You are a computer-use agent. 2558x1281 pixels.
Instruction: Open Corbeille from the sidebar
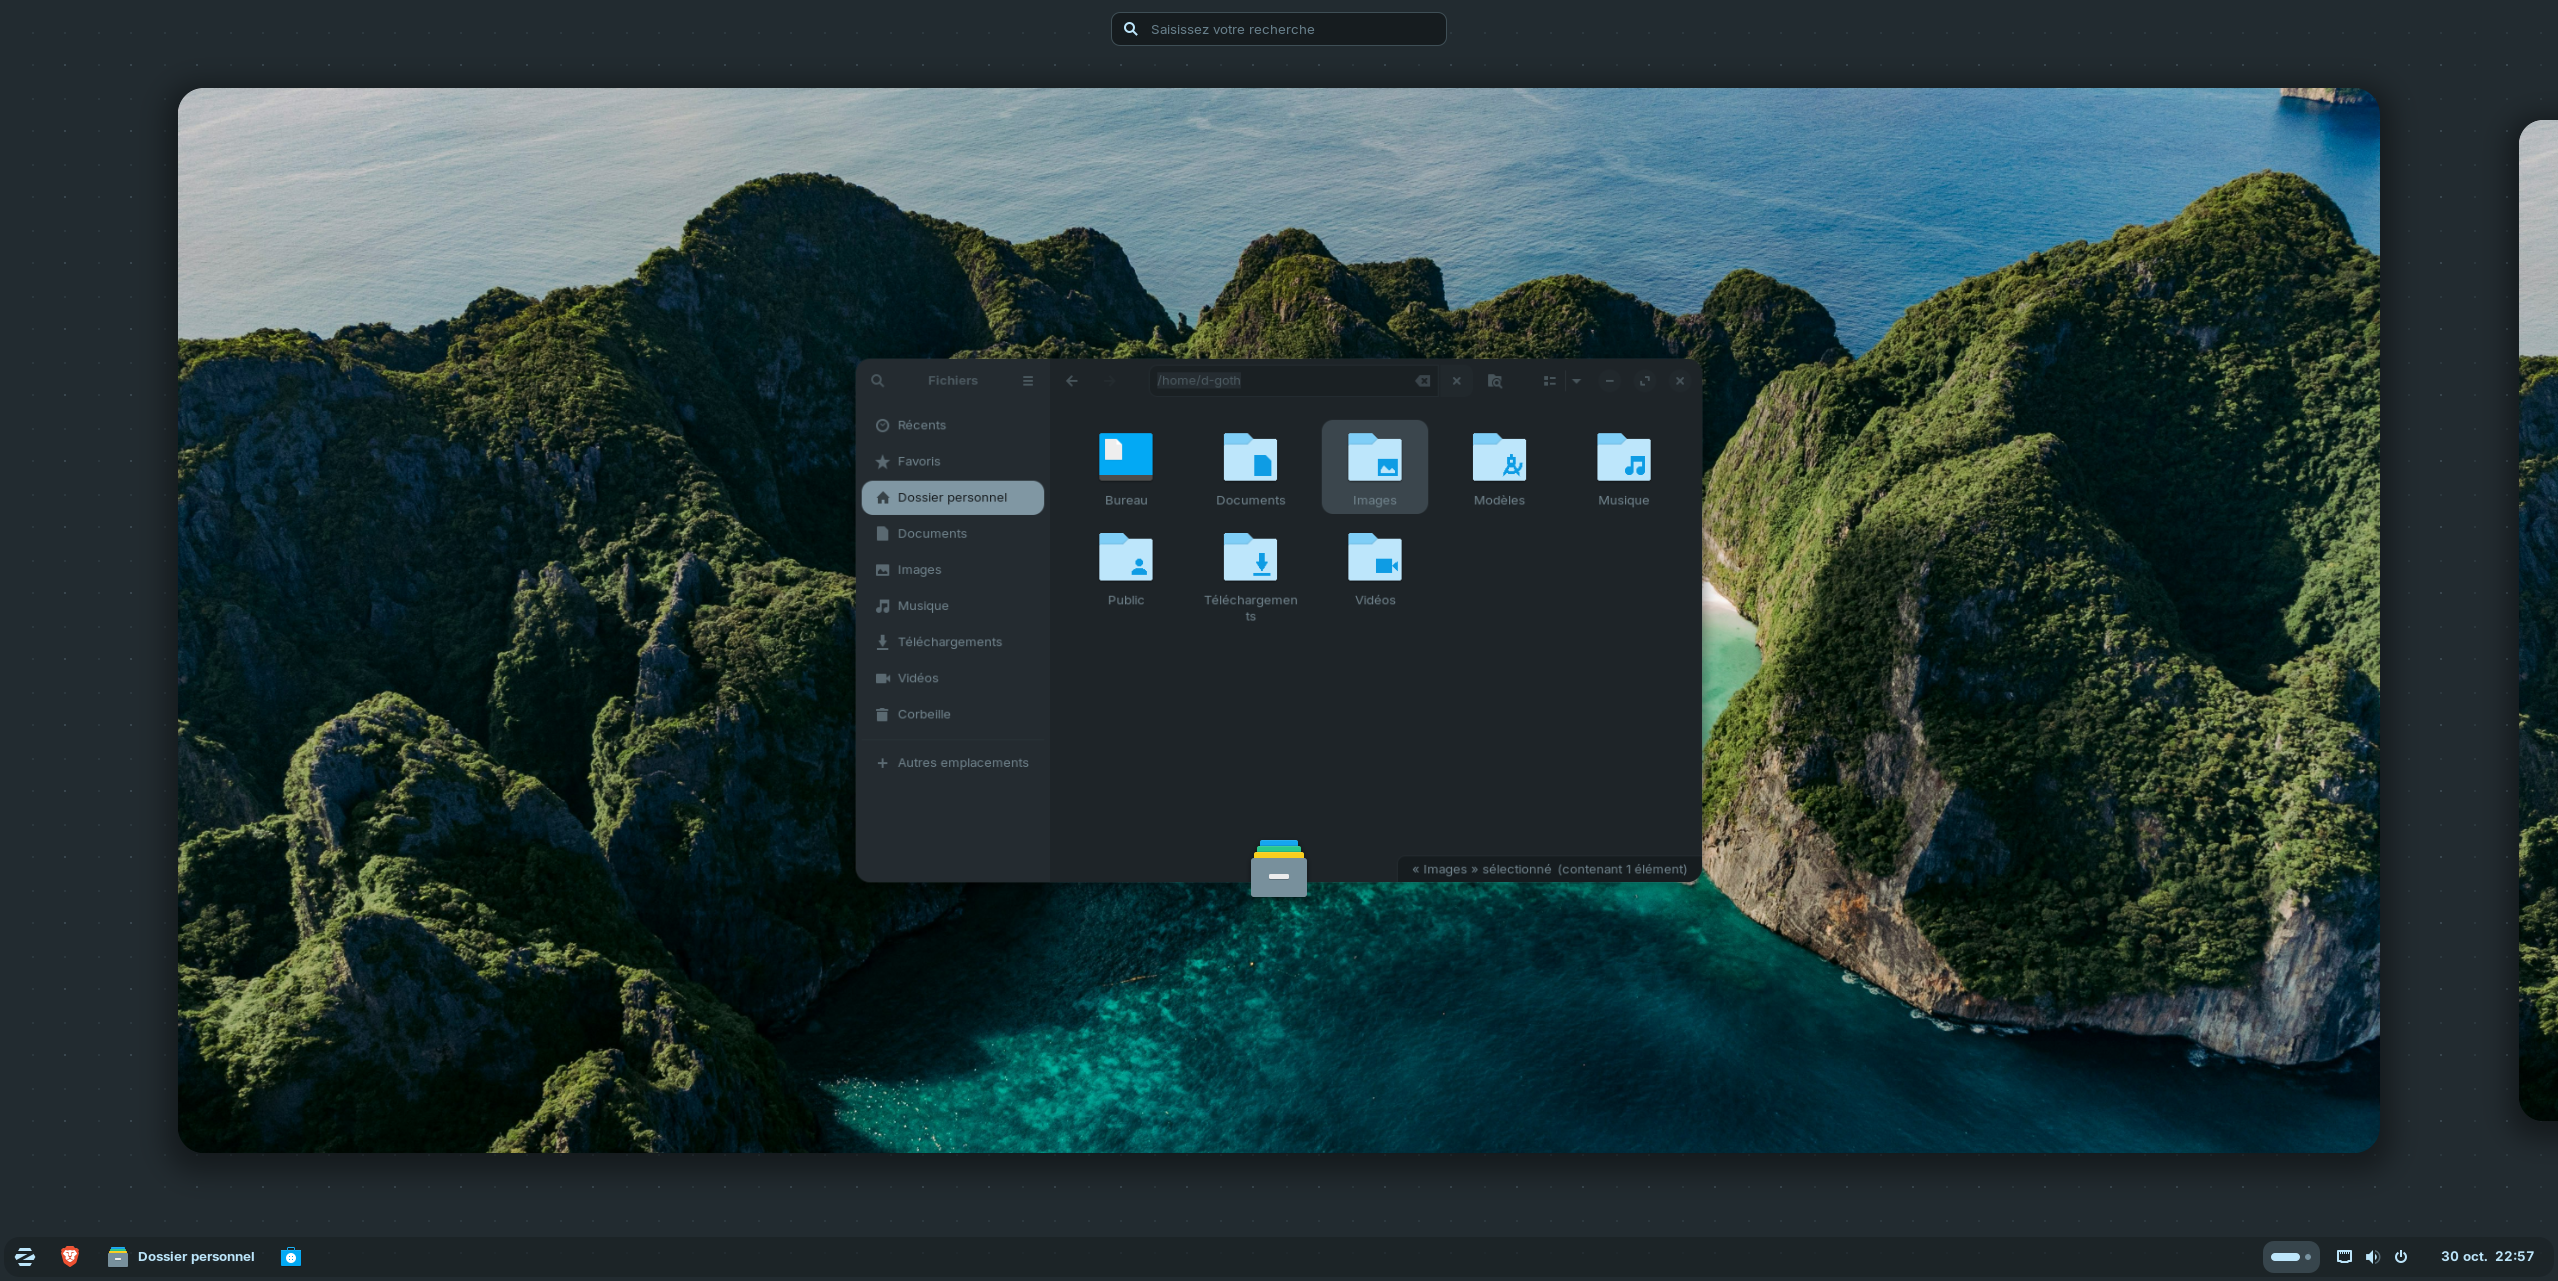tap(923, 714)
